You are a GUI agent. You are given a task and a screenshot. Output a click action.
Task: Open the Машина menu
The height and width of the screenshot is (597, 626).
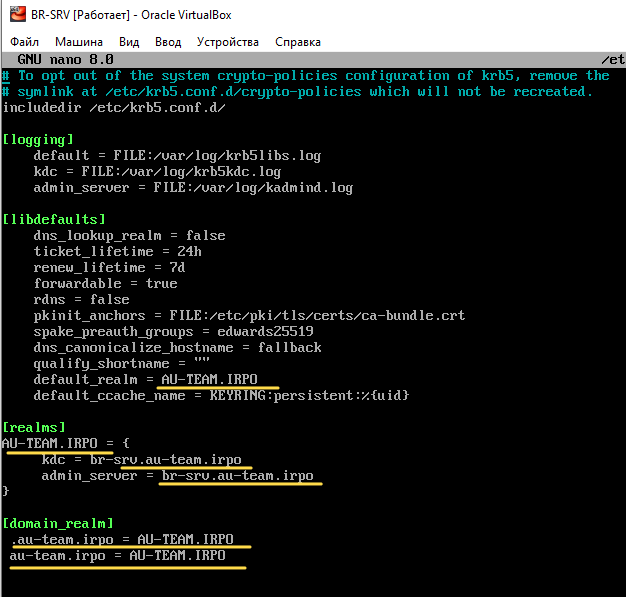(79, 42)
